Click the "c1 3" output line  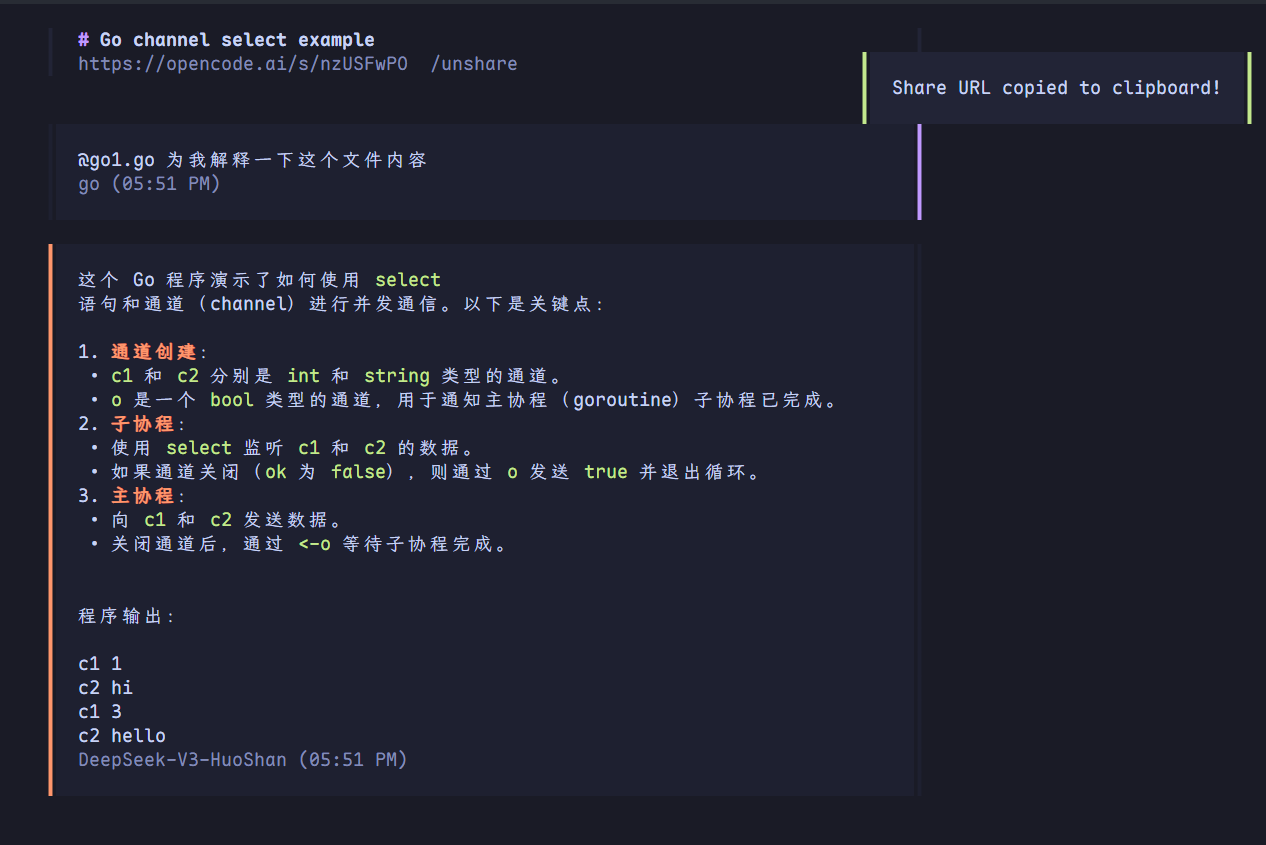[100, 712]
